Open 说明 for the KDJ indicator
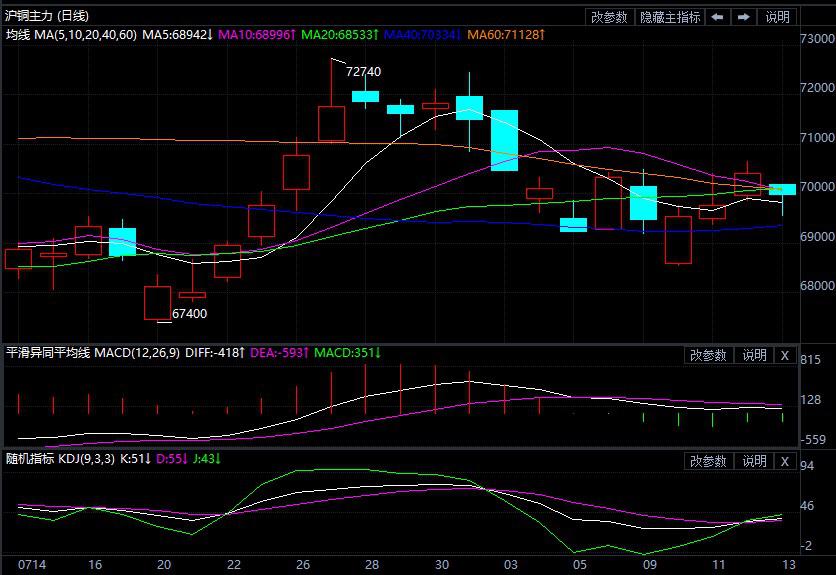The height and width of the screenshot is (575, 836). point(754,461)
